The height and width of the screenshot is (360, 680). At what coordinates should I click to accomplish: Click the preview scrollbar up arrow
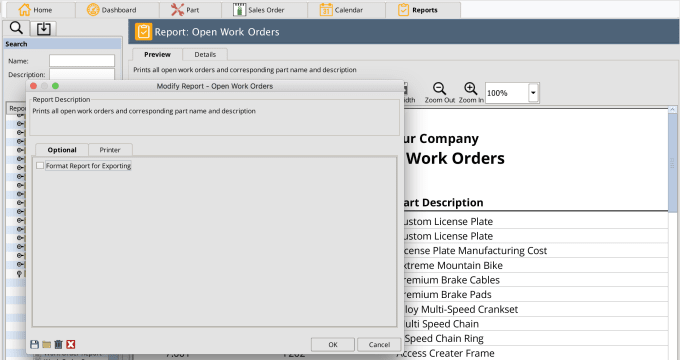tap(673, 110)
